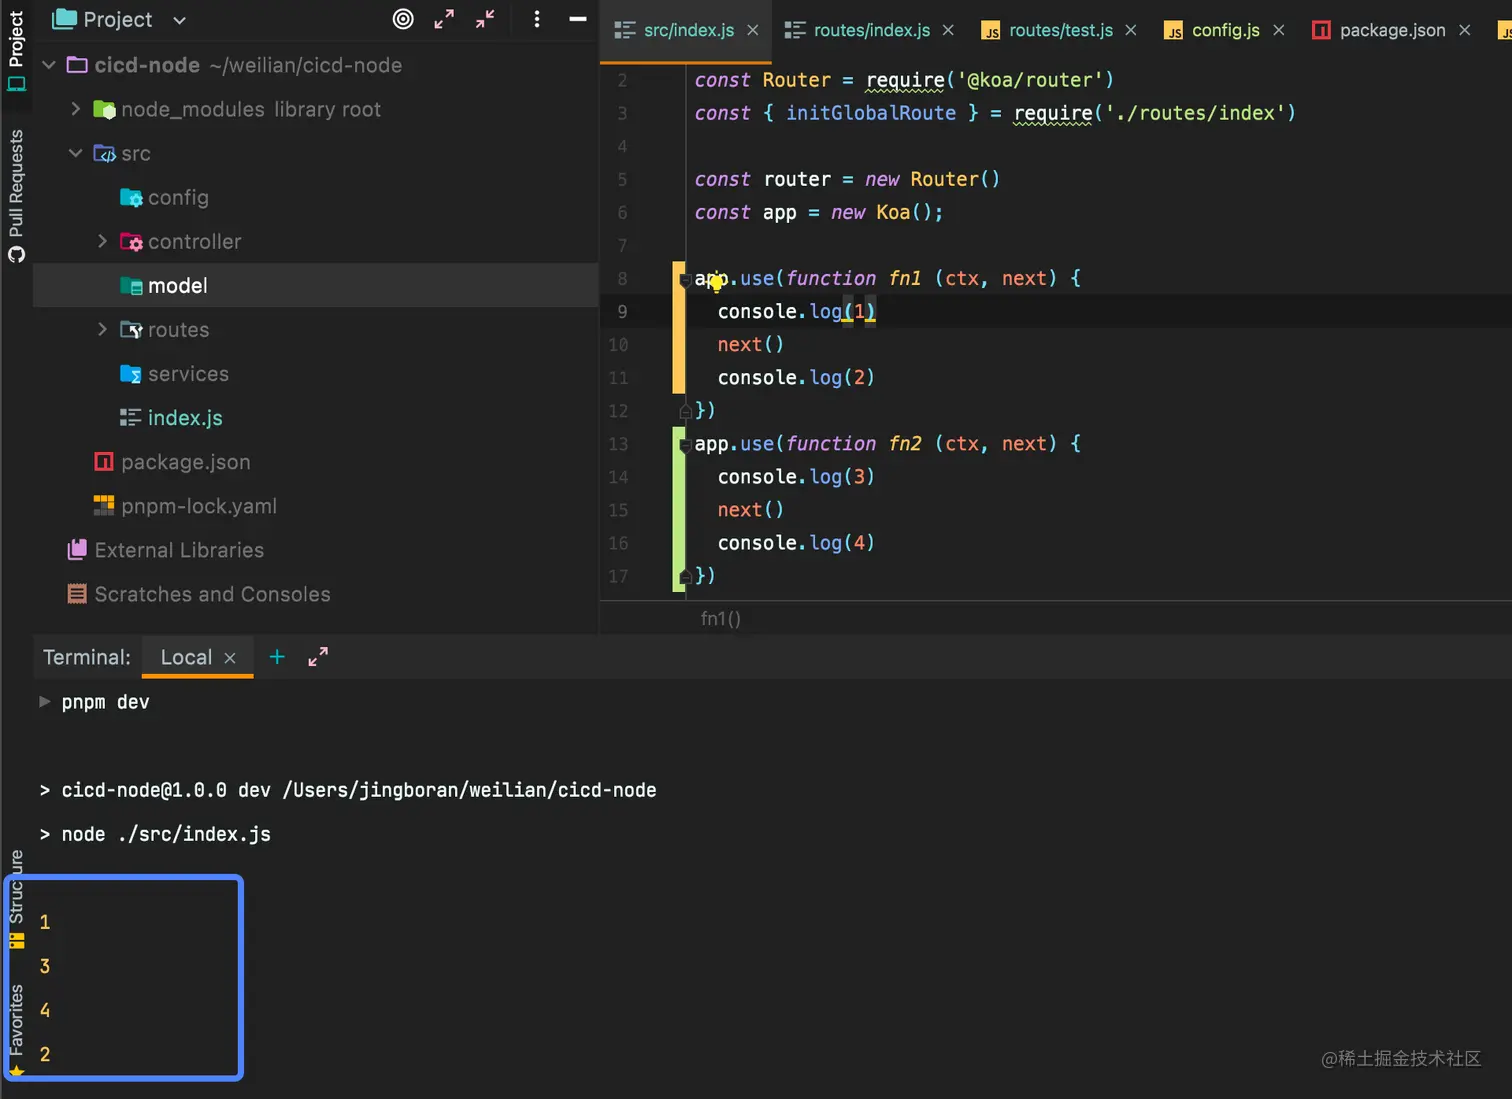The width and height of the screenshot is (1512, 1099).
Task: Select the Local terminal tab
Action: pyautogui.click(x=186, y=657)
